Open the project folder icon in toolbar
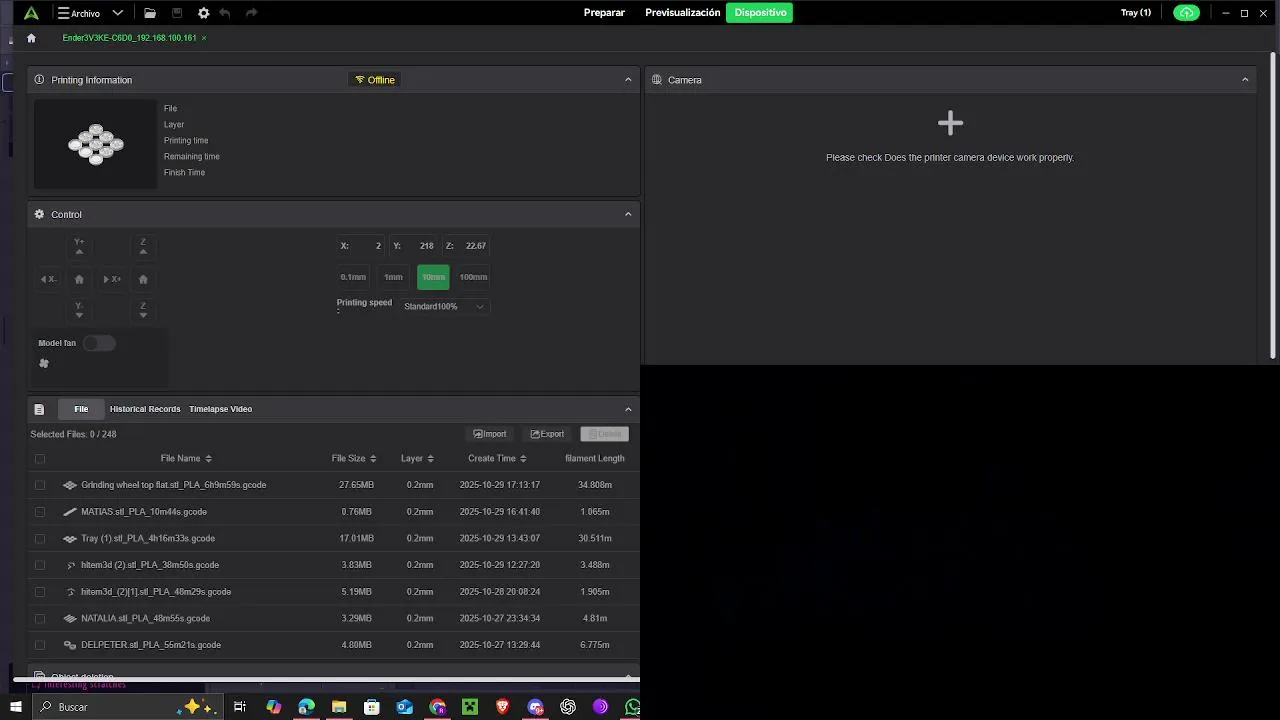Screen dimensions: 1280x720 click(150, 13)
